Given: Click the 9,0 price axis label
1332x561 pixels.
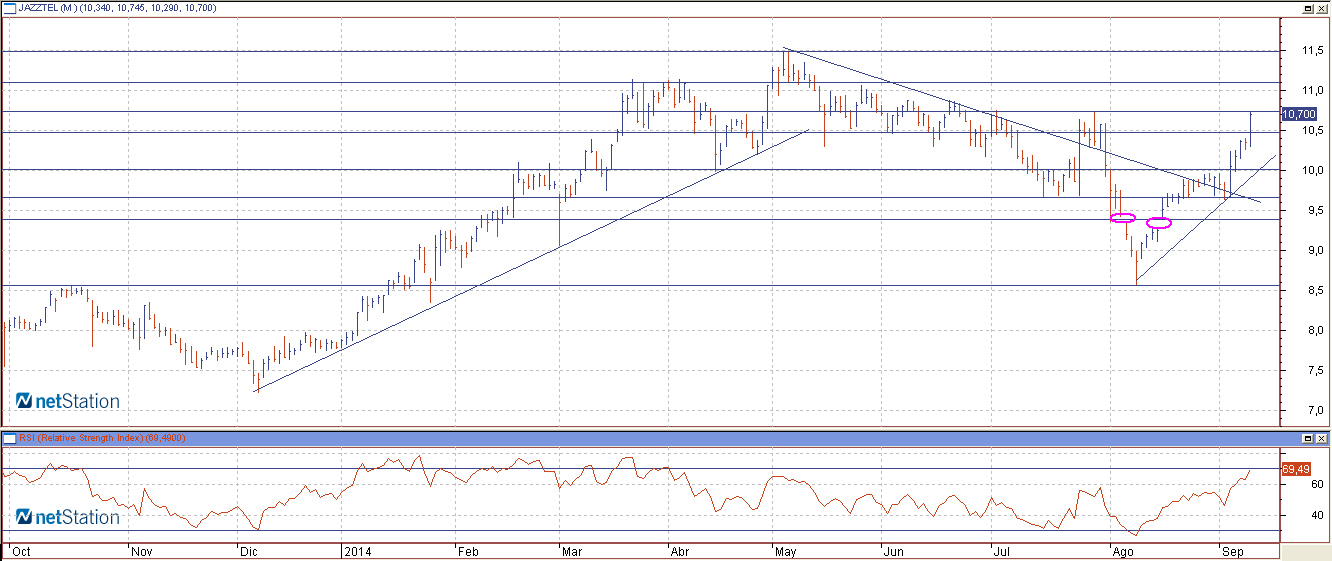Looking at the screenshot, I should coord(1314,250).
